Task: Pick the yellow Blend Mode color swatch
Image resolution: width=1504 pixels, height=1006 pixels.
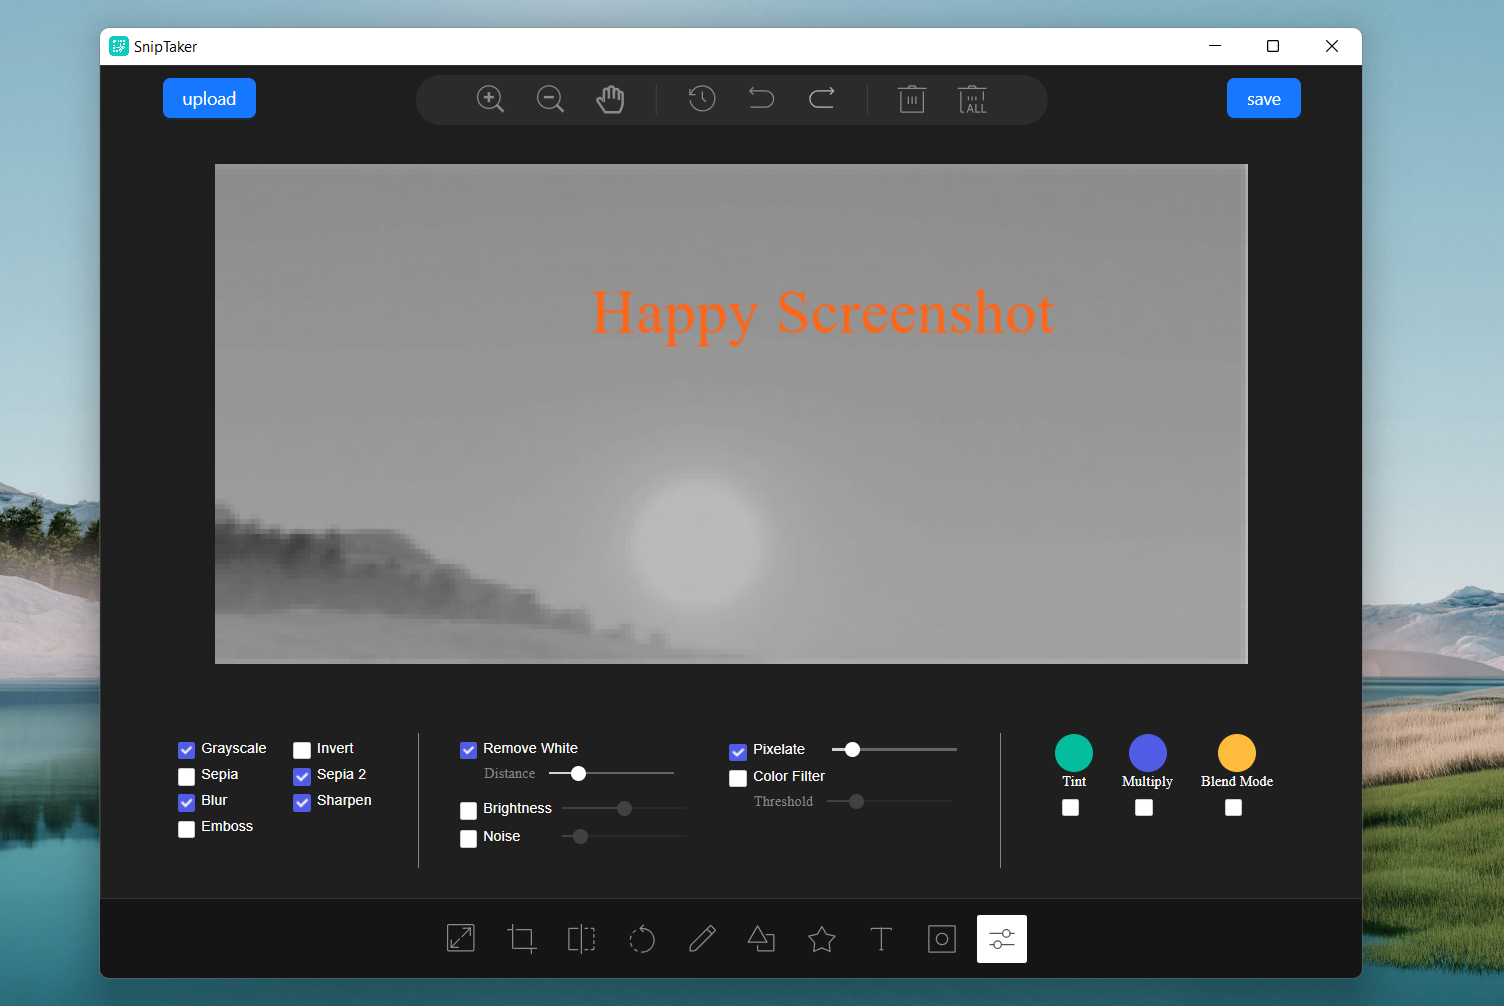Action: point(1237,753)
